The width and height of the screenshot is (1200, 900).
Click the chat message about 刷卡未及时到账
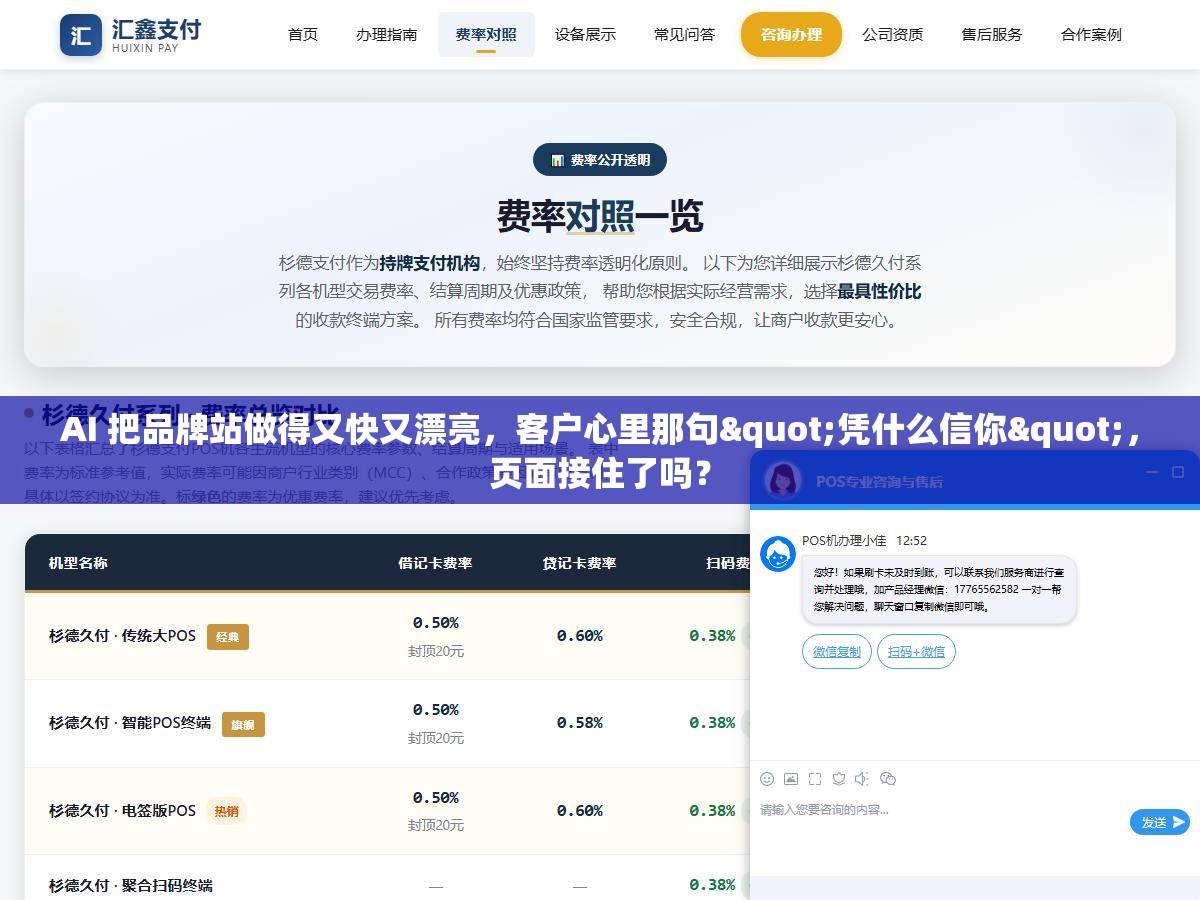click(939, 590)
